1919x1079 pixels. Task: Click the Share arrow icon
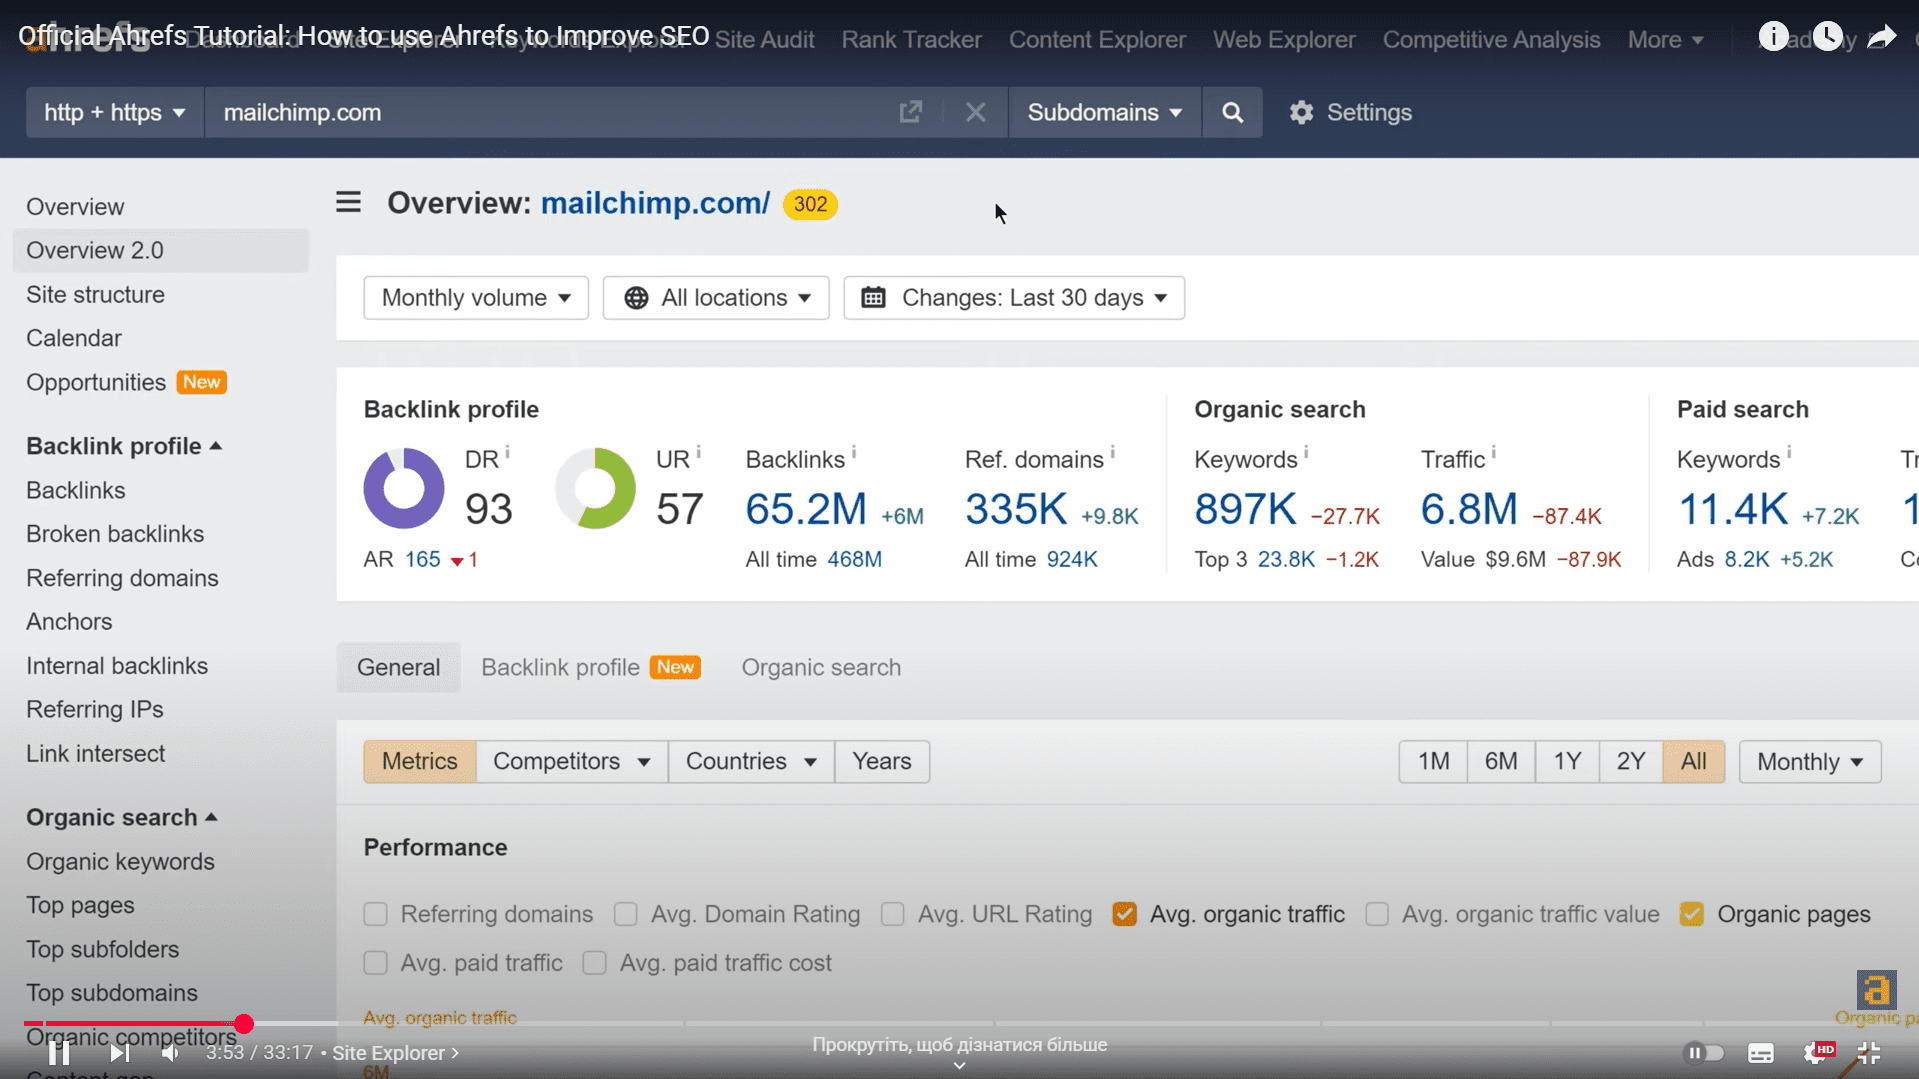(x=1882, y=37)
